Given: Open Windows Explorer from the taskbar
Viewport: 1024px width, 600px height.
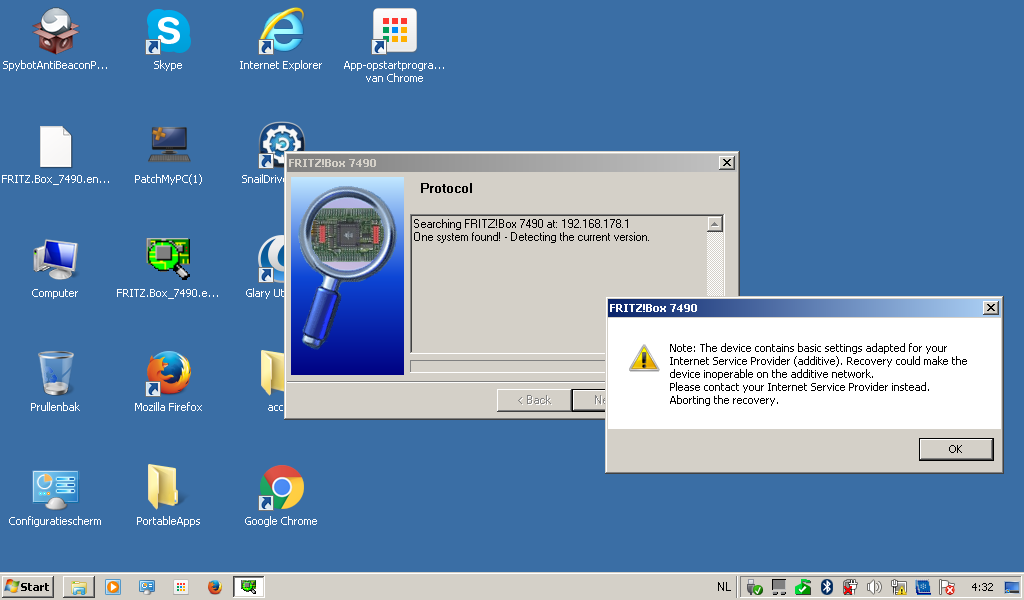Looking at the screenshot, I should pyautogui.click(x=79, y=587).
